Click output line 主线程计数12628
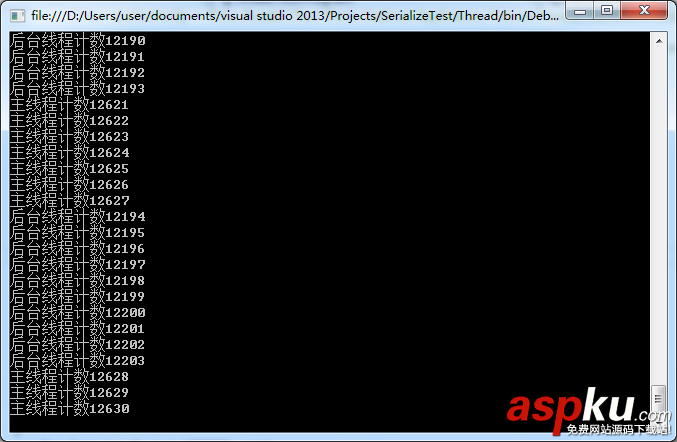This screenshot has width=677, height=442. (69, 376)
